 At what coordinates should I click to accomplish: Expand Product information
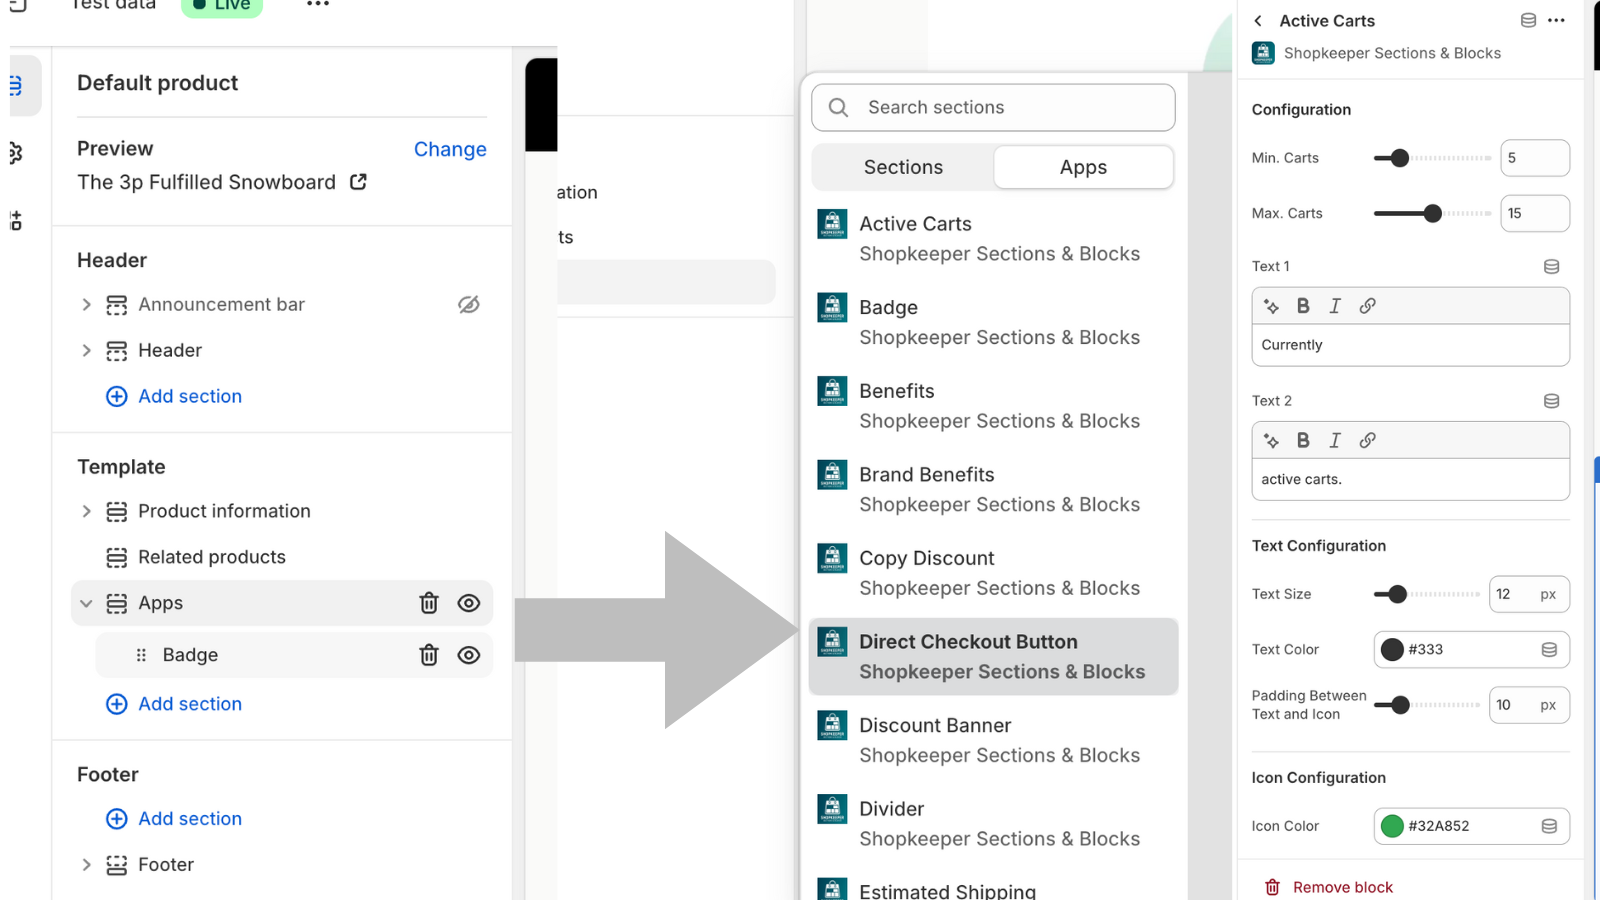[x=86, y=511]
